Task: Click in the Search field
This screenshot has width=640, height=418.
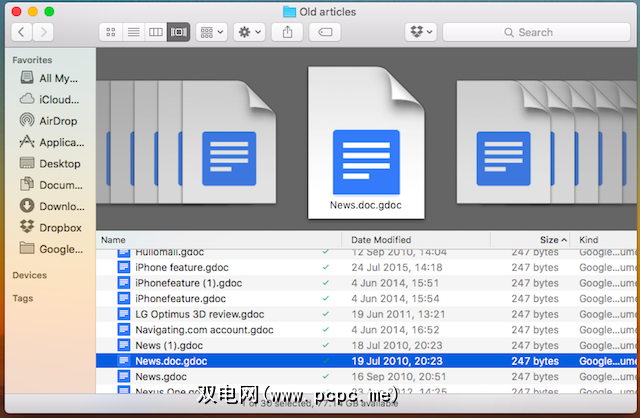Action: point(536,32)
